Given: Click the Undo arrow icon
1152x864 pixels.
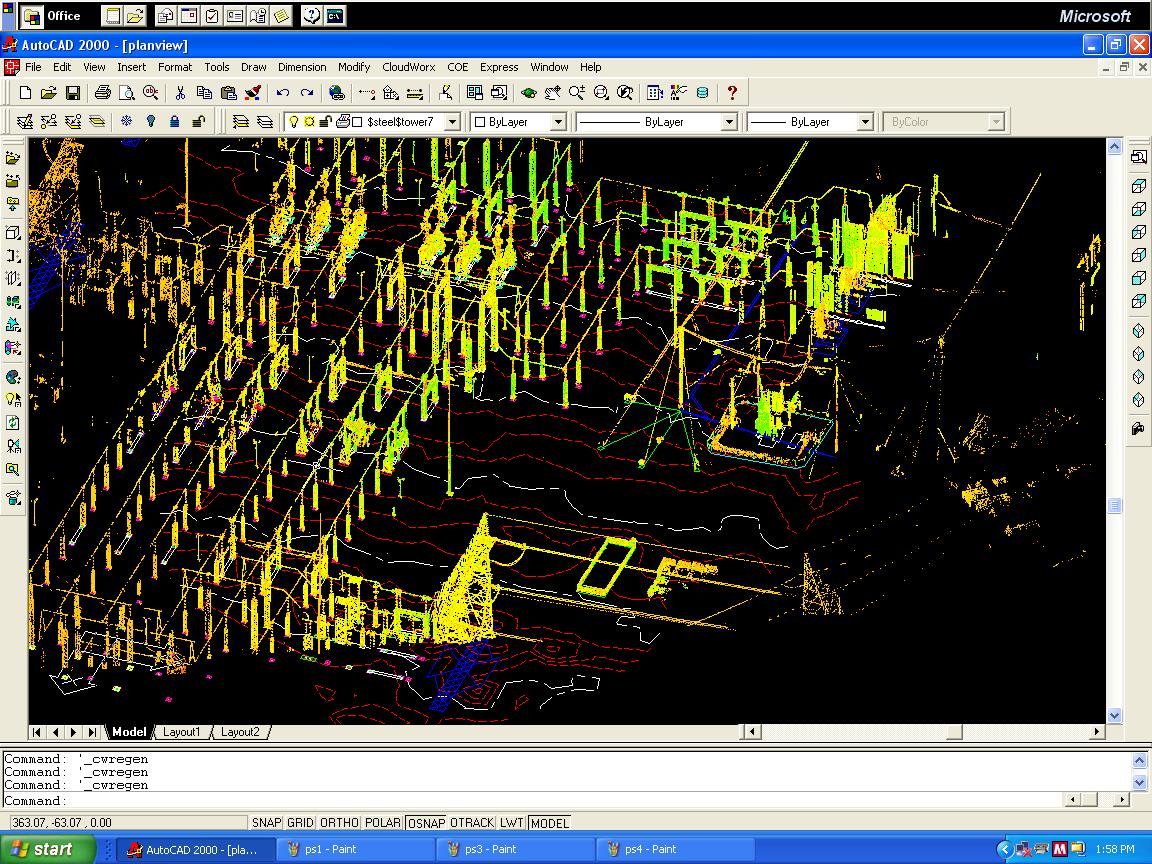Looking at the screenshot, I should tap(283, 93).
